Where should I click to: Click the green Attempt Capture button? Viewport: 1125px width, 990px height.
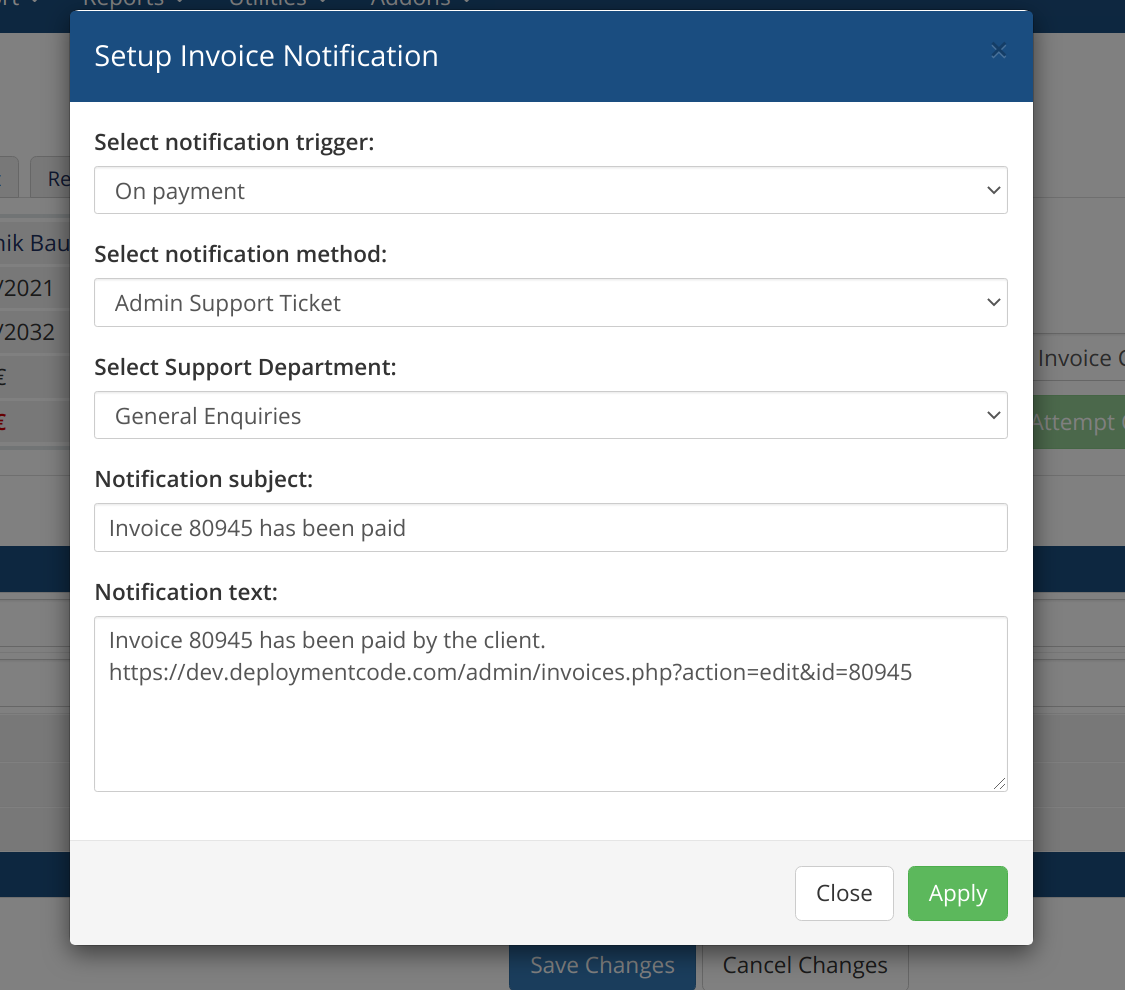1078,422
